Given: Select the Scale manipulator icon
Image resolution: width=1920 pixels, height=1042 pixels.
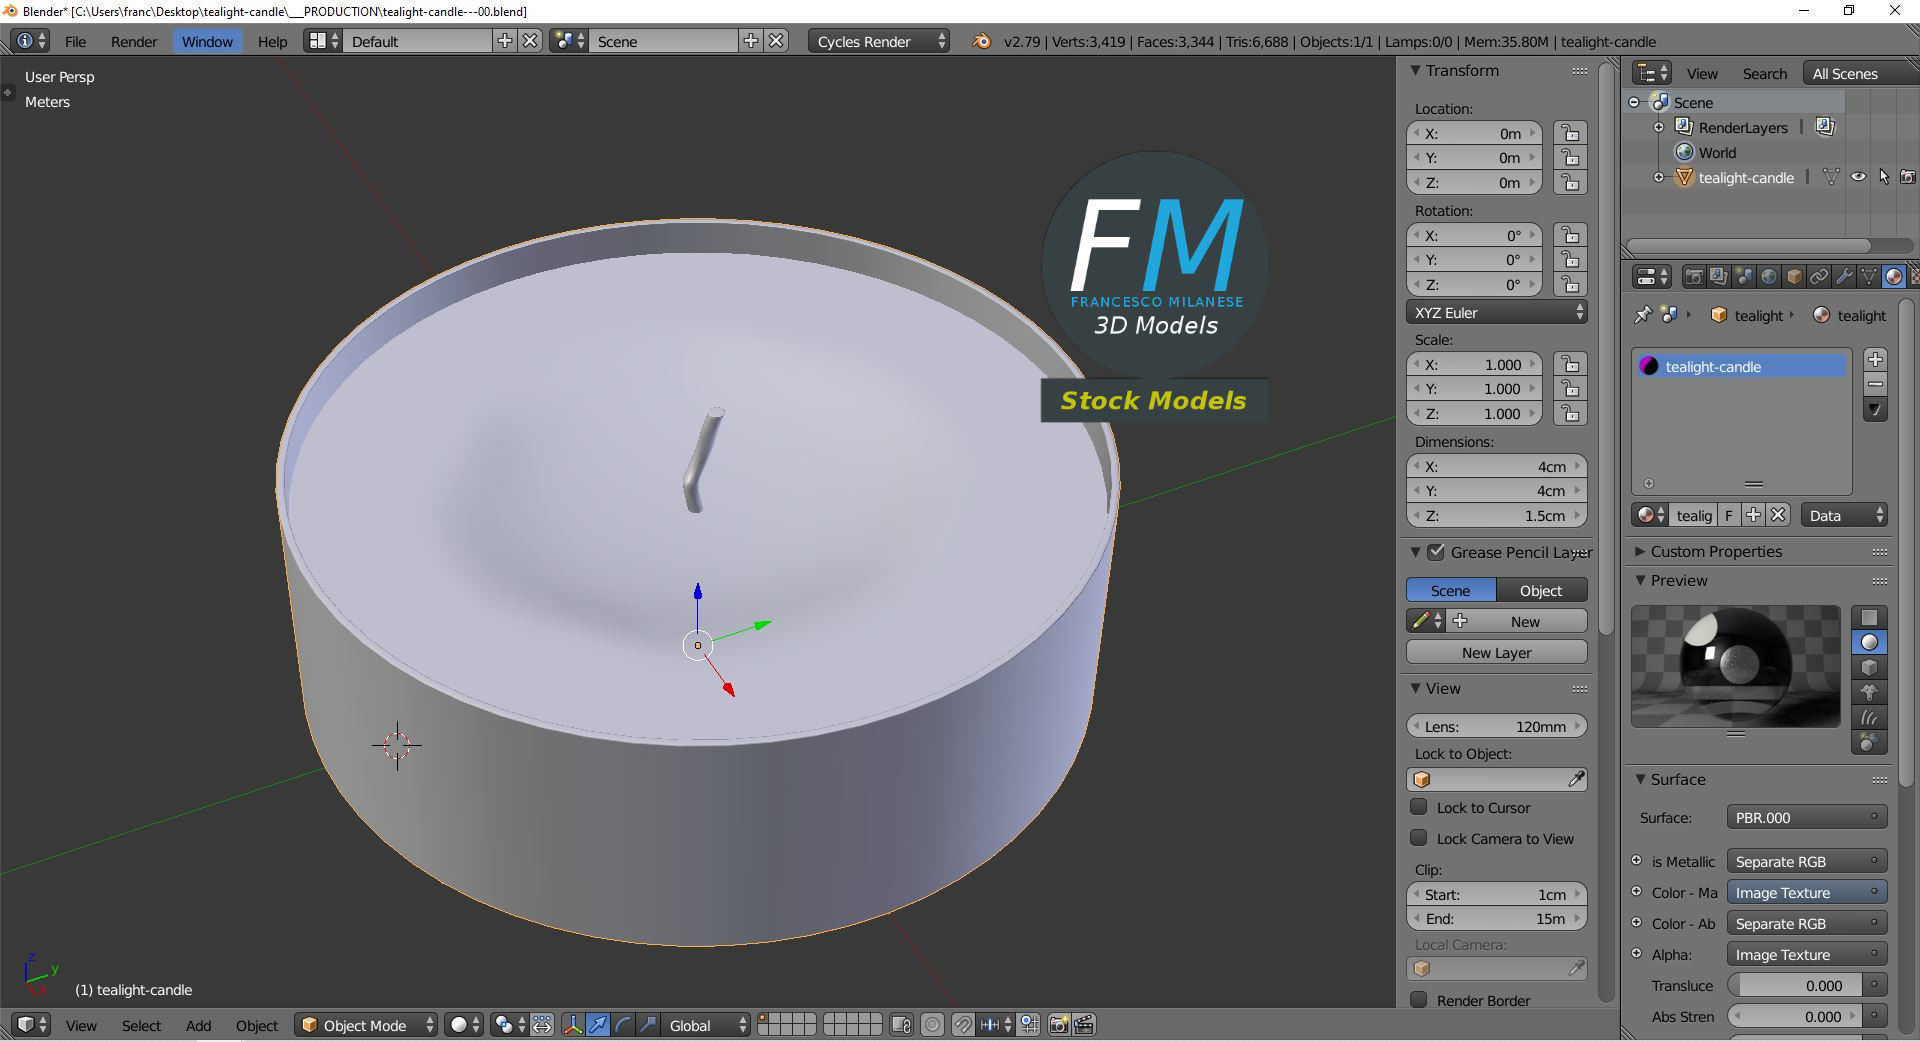Looking at the screenshot, I should [x=648, y=1025].
